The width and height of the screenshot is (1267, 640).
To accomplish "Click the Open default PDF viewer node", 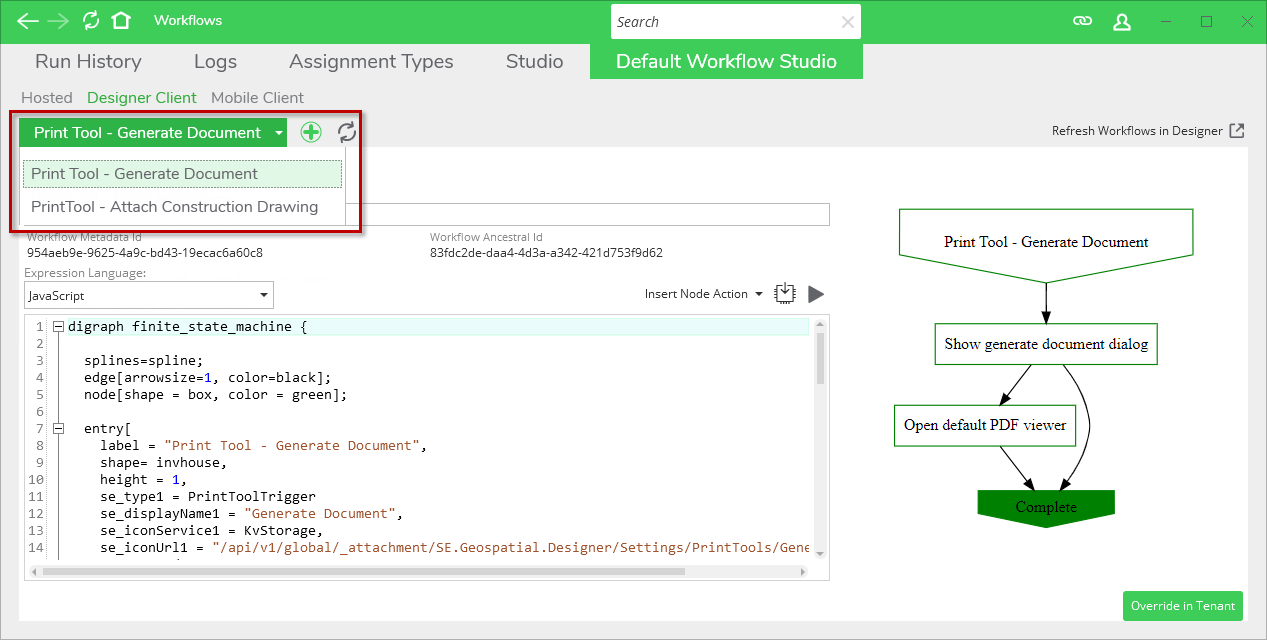I will (x=985, y=425).
